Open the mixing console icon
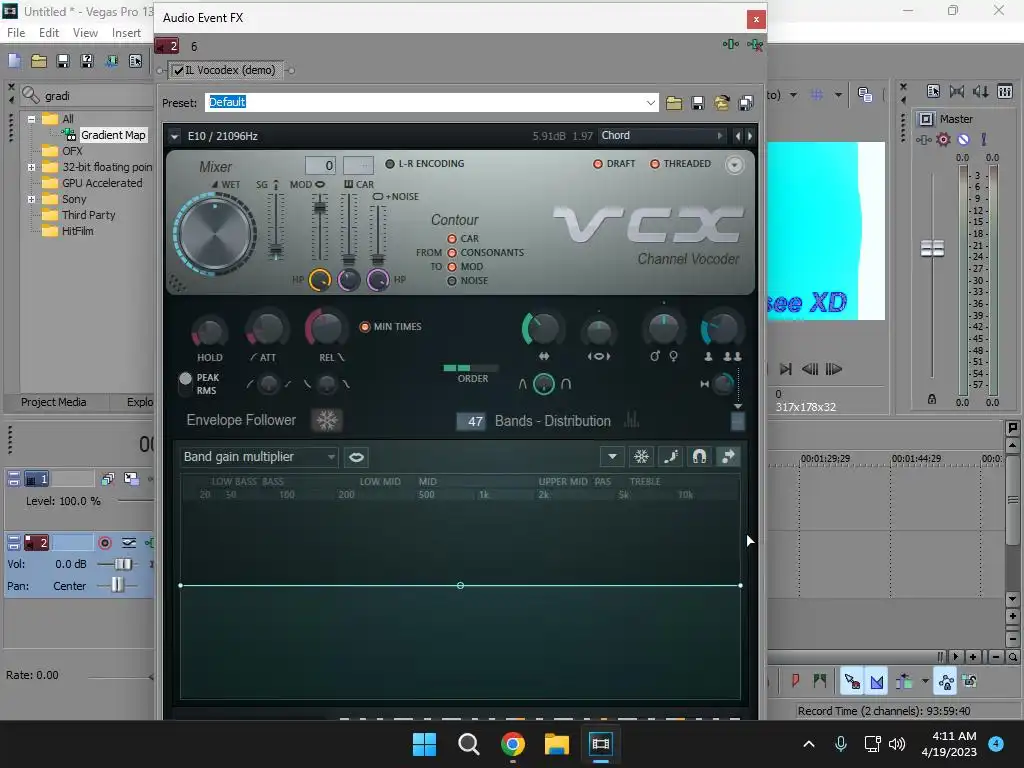Image resolution: width=1024 pixels, height=768 pixels. point(1005,91)
